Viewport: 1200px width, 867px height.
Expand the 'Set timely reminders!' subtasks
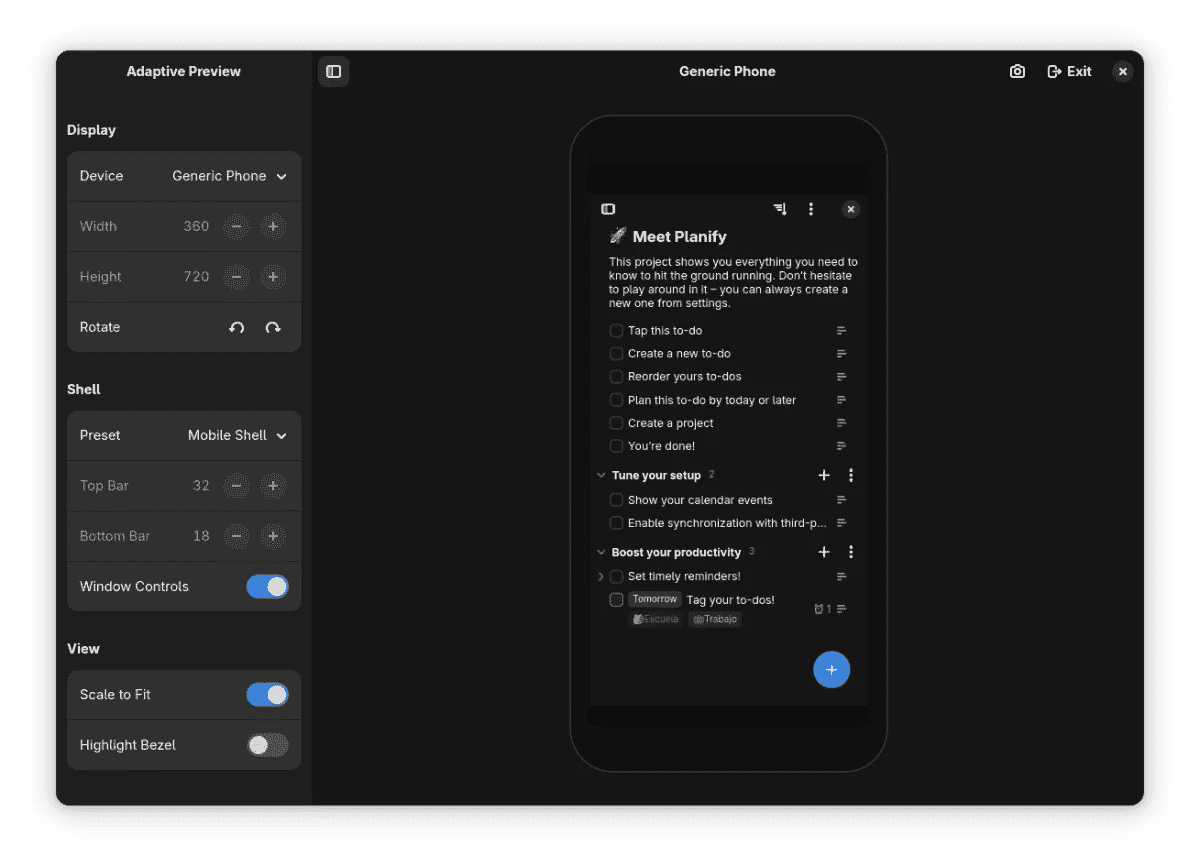[x=600, y=577]
